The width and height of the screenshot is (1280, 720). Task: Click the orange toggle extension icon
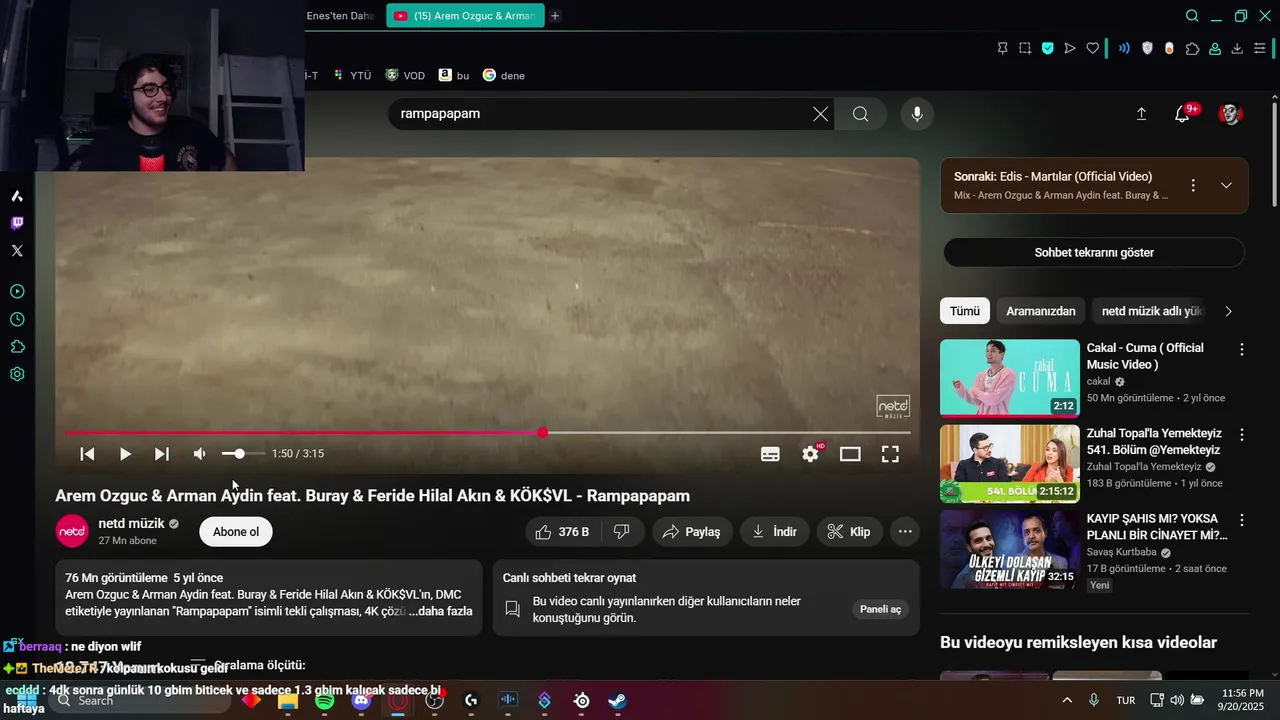[x=1169, y=48]
